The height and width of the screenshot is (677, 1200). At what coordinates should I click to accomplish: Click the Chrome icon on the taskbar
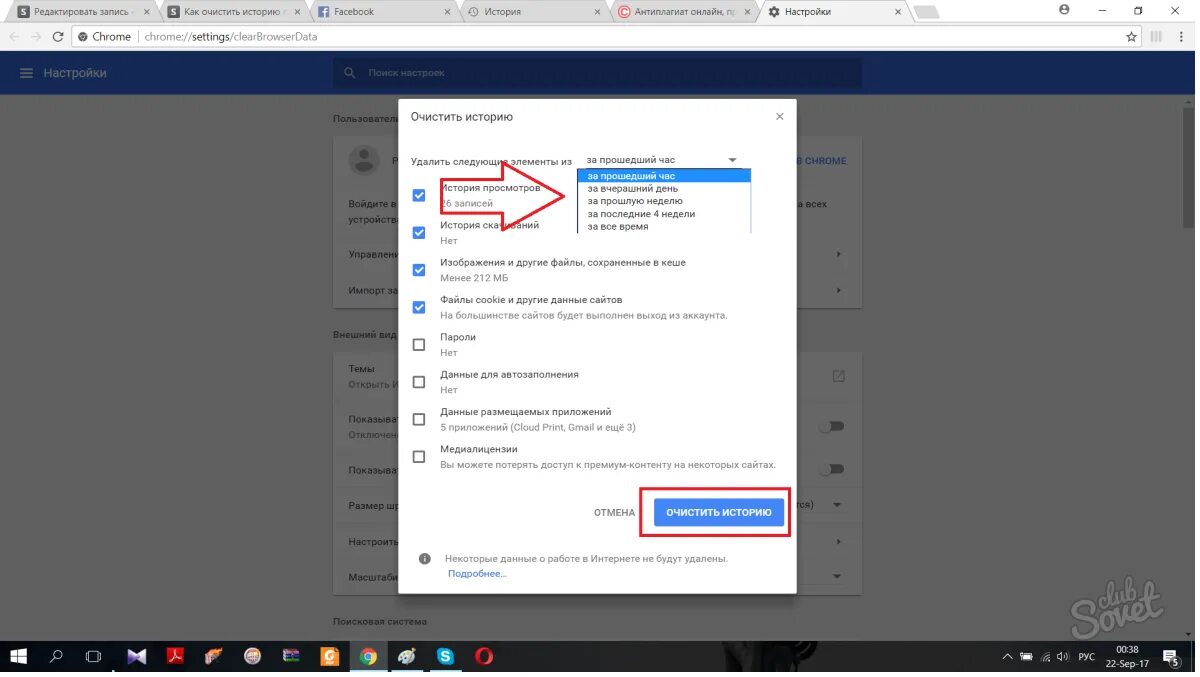point(368,657)
